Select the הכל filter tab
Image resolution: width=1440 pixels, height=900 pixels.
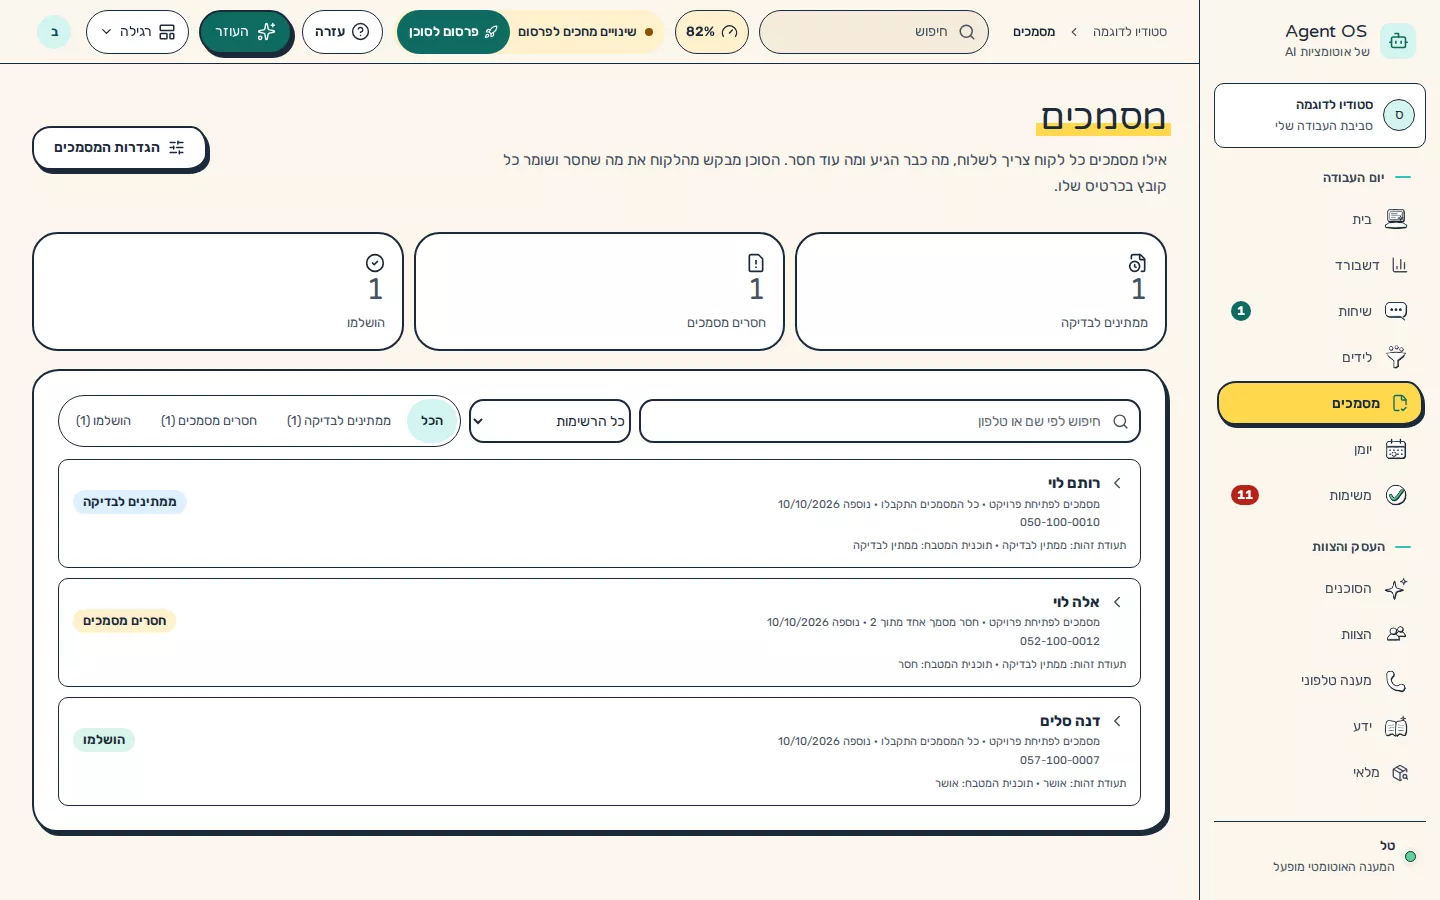[432, 421]
